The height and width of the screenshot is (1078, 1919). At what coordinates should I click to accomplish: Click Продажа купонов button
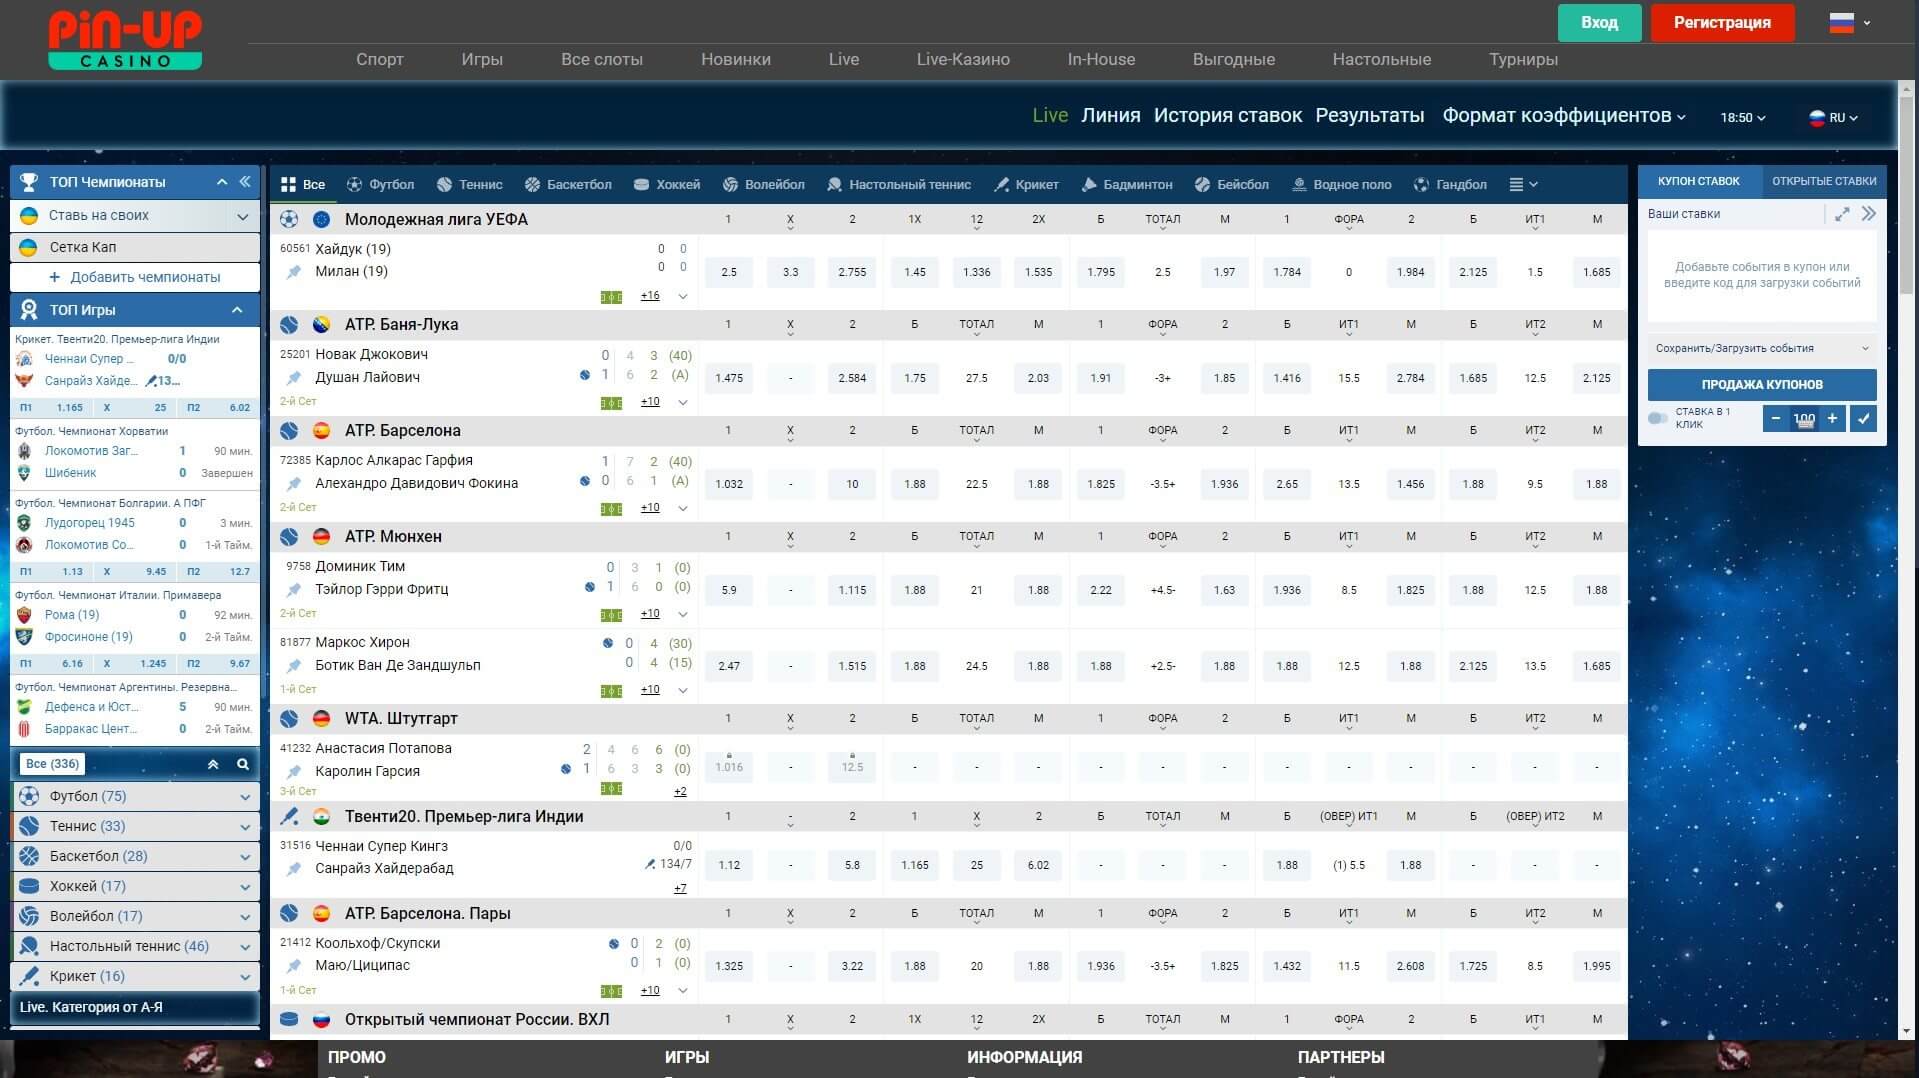1762,385
